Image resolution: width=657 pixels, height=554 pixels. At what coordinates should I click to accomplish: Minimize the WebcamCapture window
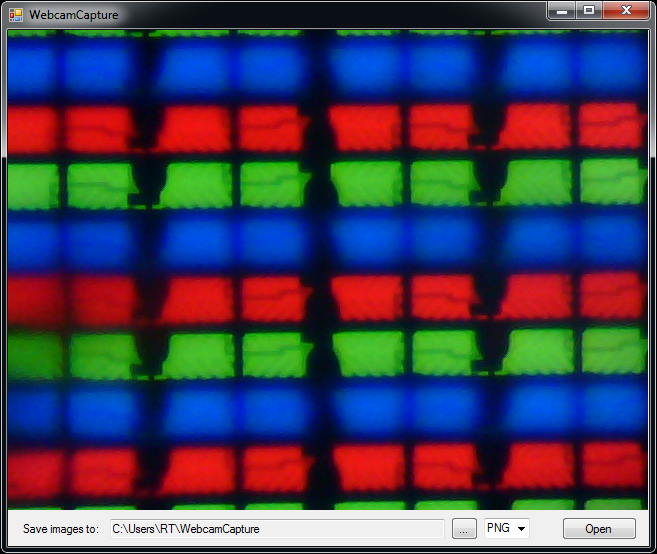(561, 10)
